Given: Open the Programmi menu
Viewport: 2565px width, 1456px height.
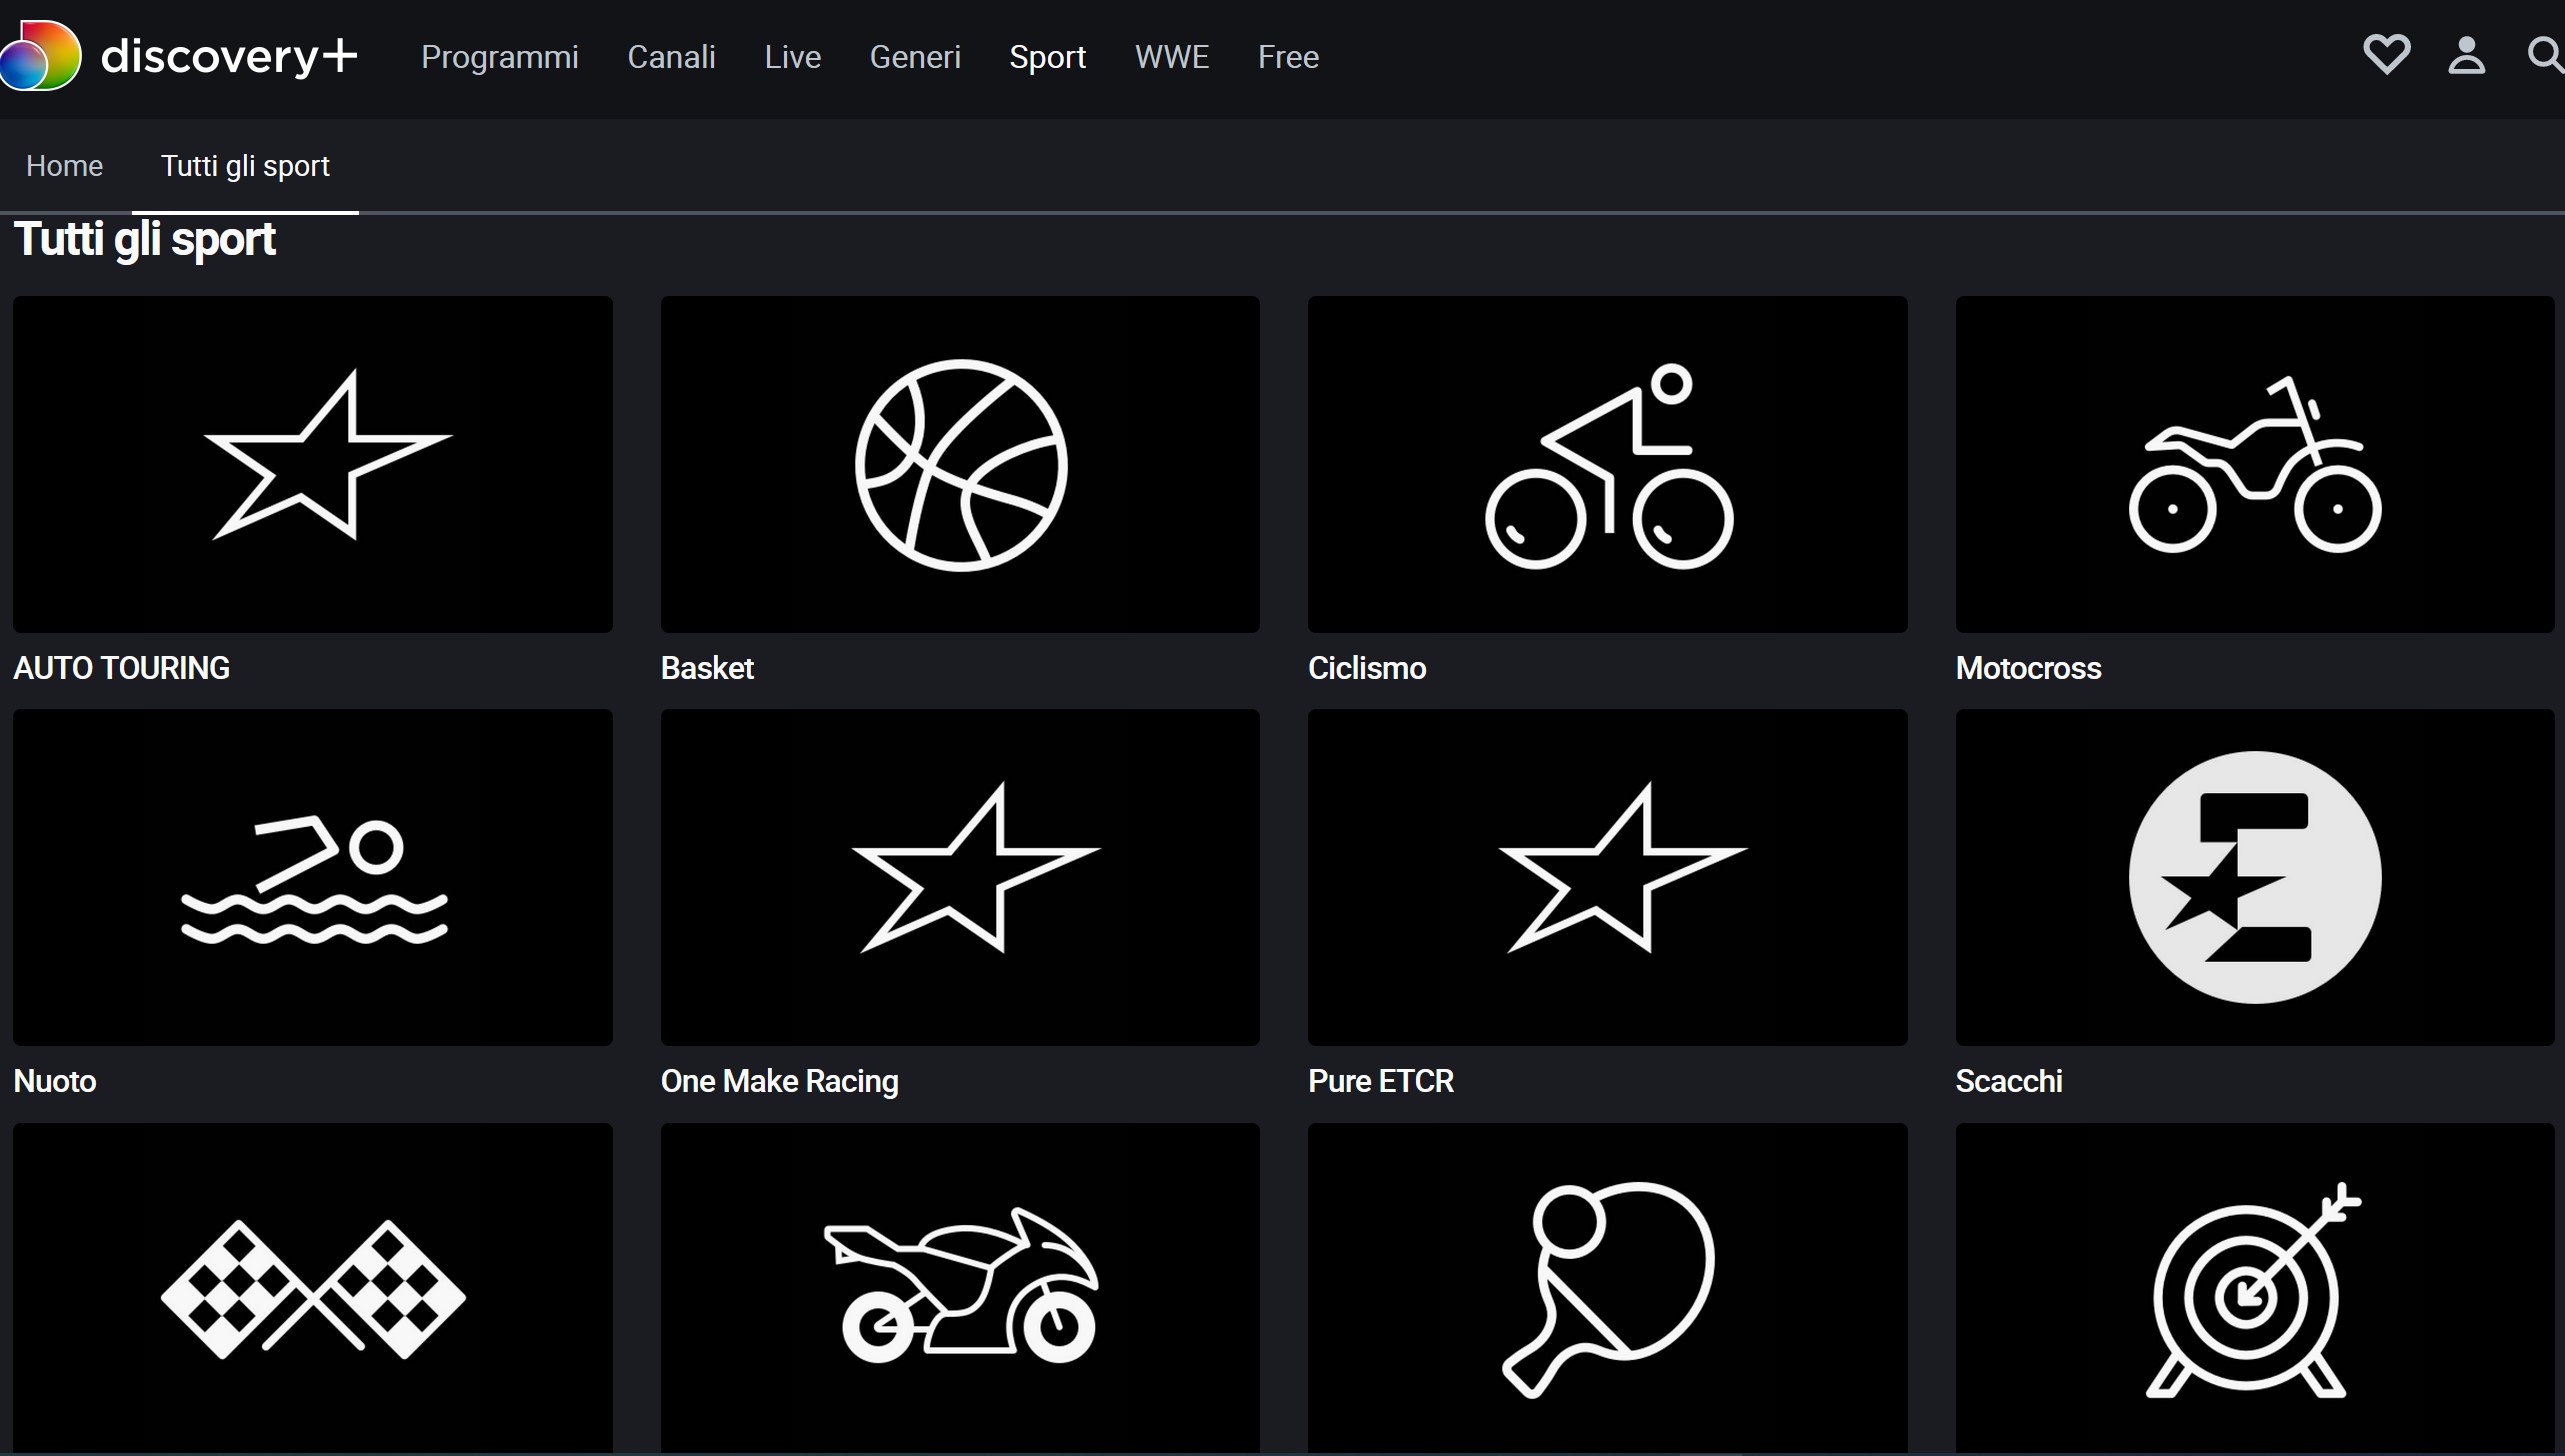Looking at the screenshot, I should click(499, 57).
